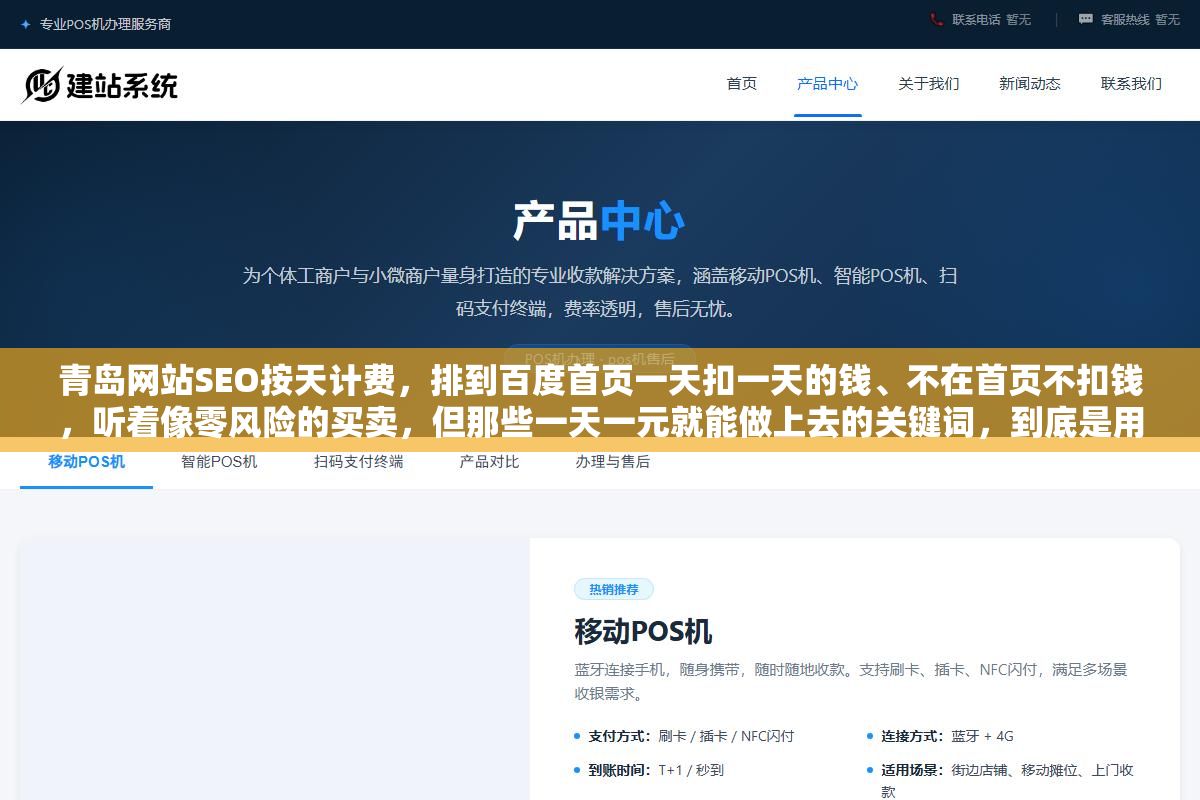Click the 支付方式 spec line
Viewport: 1200px width, 800px height.
[x=691, y=736]
